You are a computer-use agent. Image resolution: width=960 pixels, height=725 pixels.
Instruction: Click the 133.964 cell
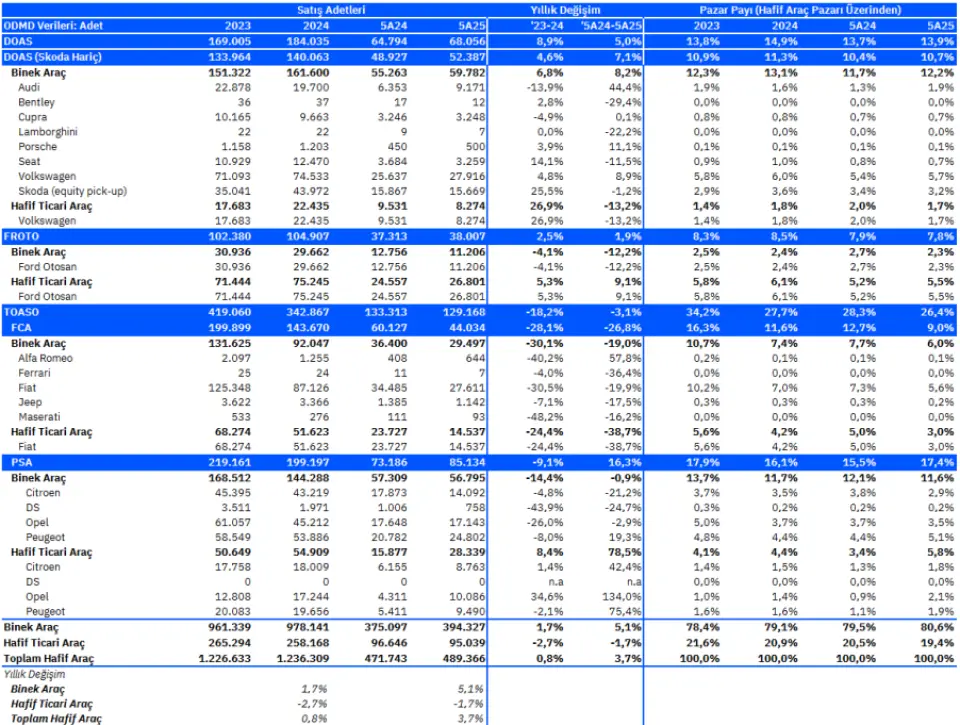point(230,57)
